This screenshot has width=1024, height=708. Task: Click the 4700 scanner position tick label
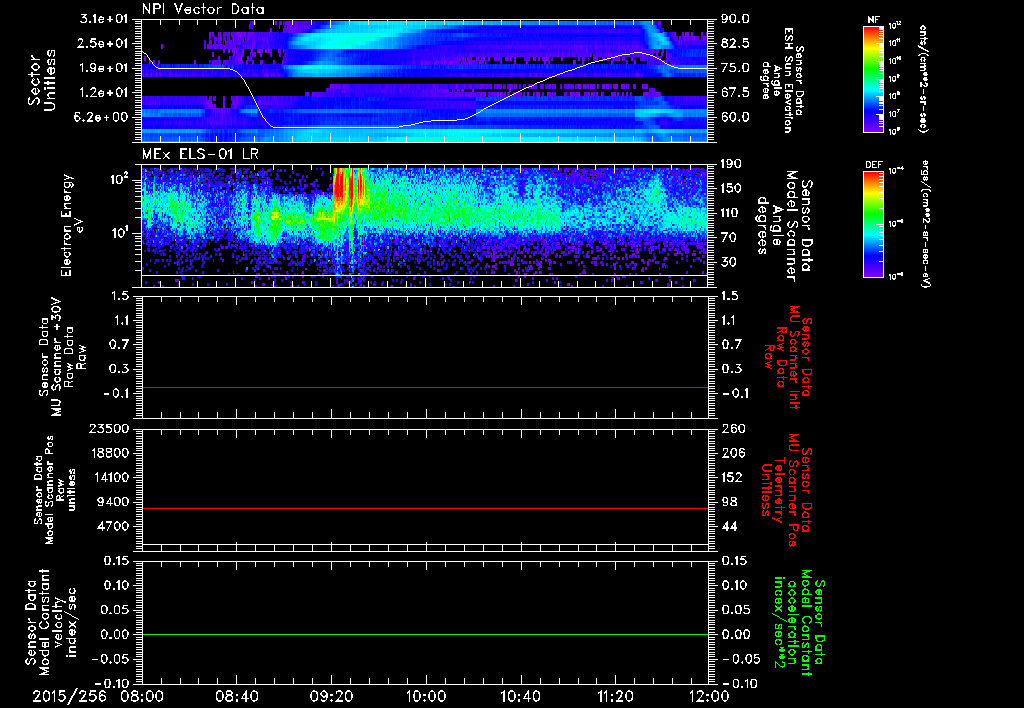(x=114, y=526)
